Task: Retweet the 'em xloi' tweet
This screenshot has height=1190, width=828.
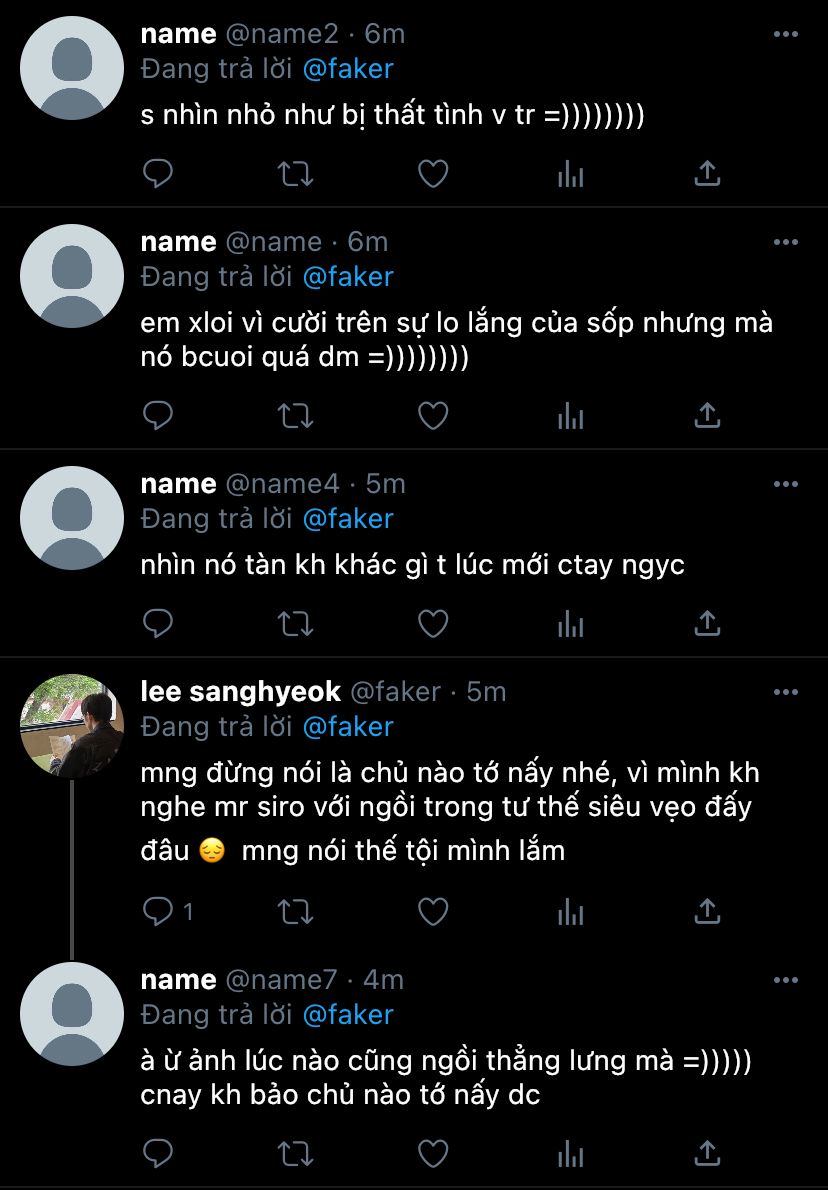Action: point(294,415)
